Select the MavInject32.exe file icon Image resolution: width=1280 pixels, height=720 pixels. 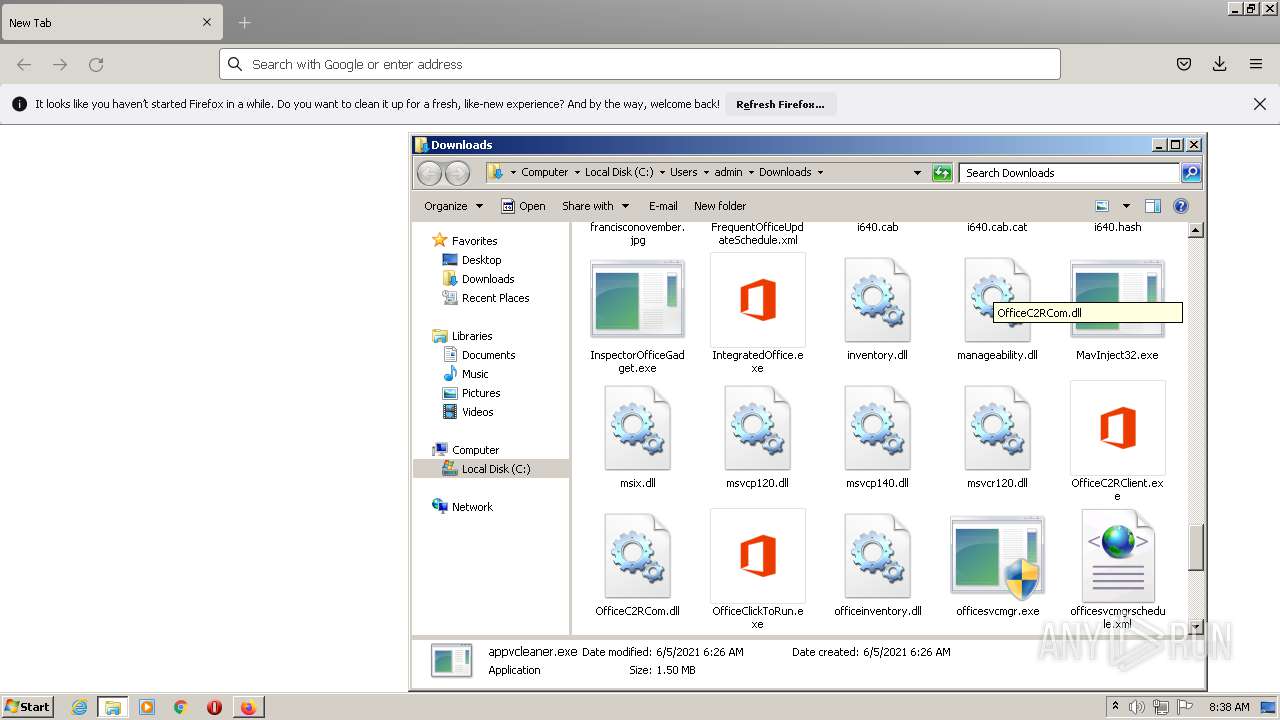[x=1117, y=299]
